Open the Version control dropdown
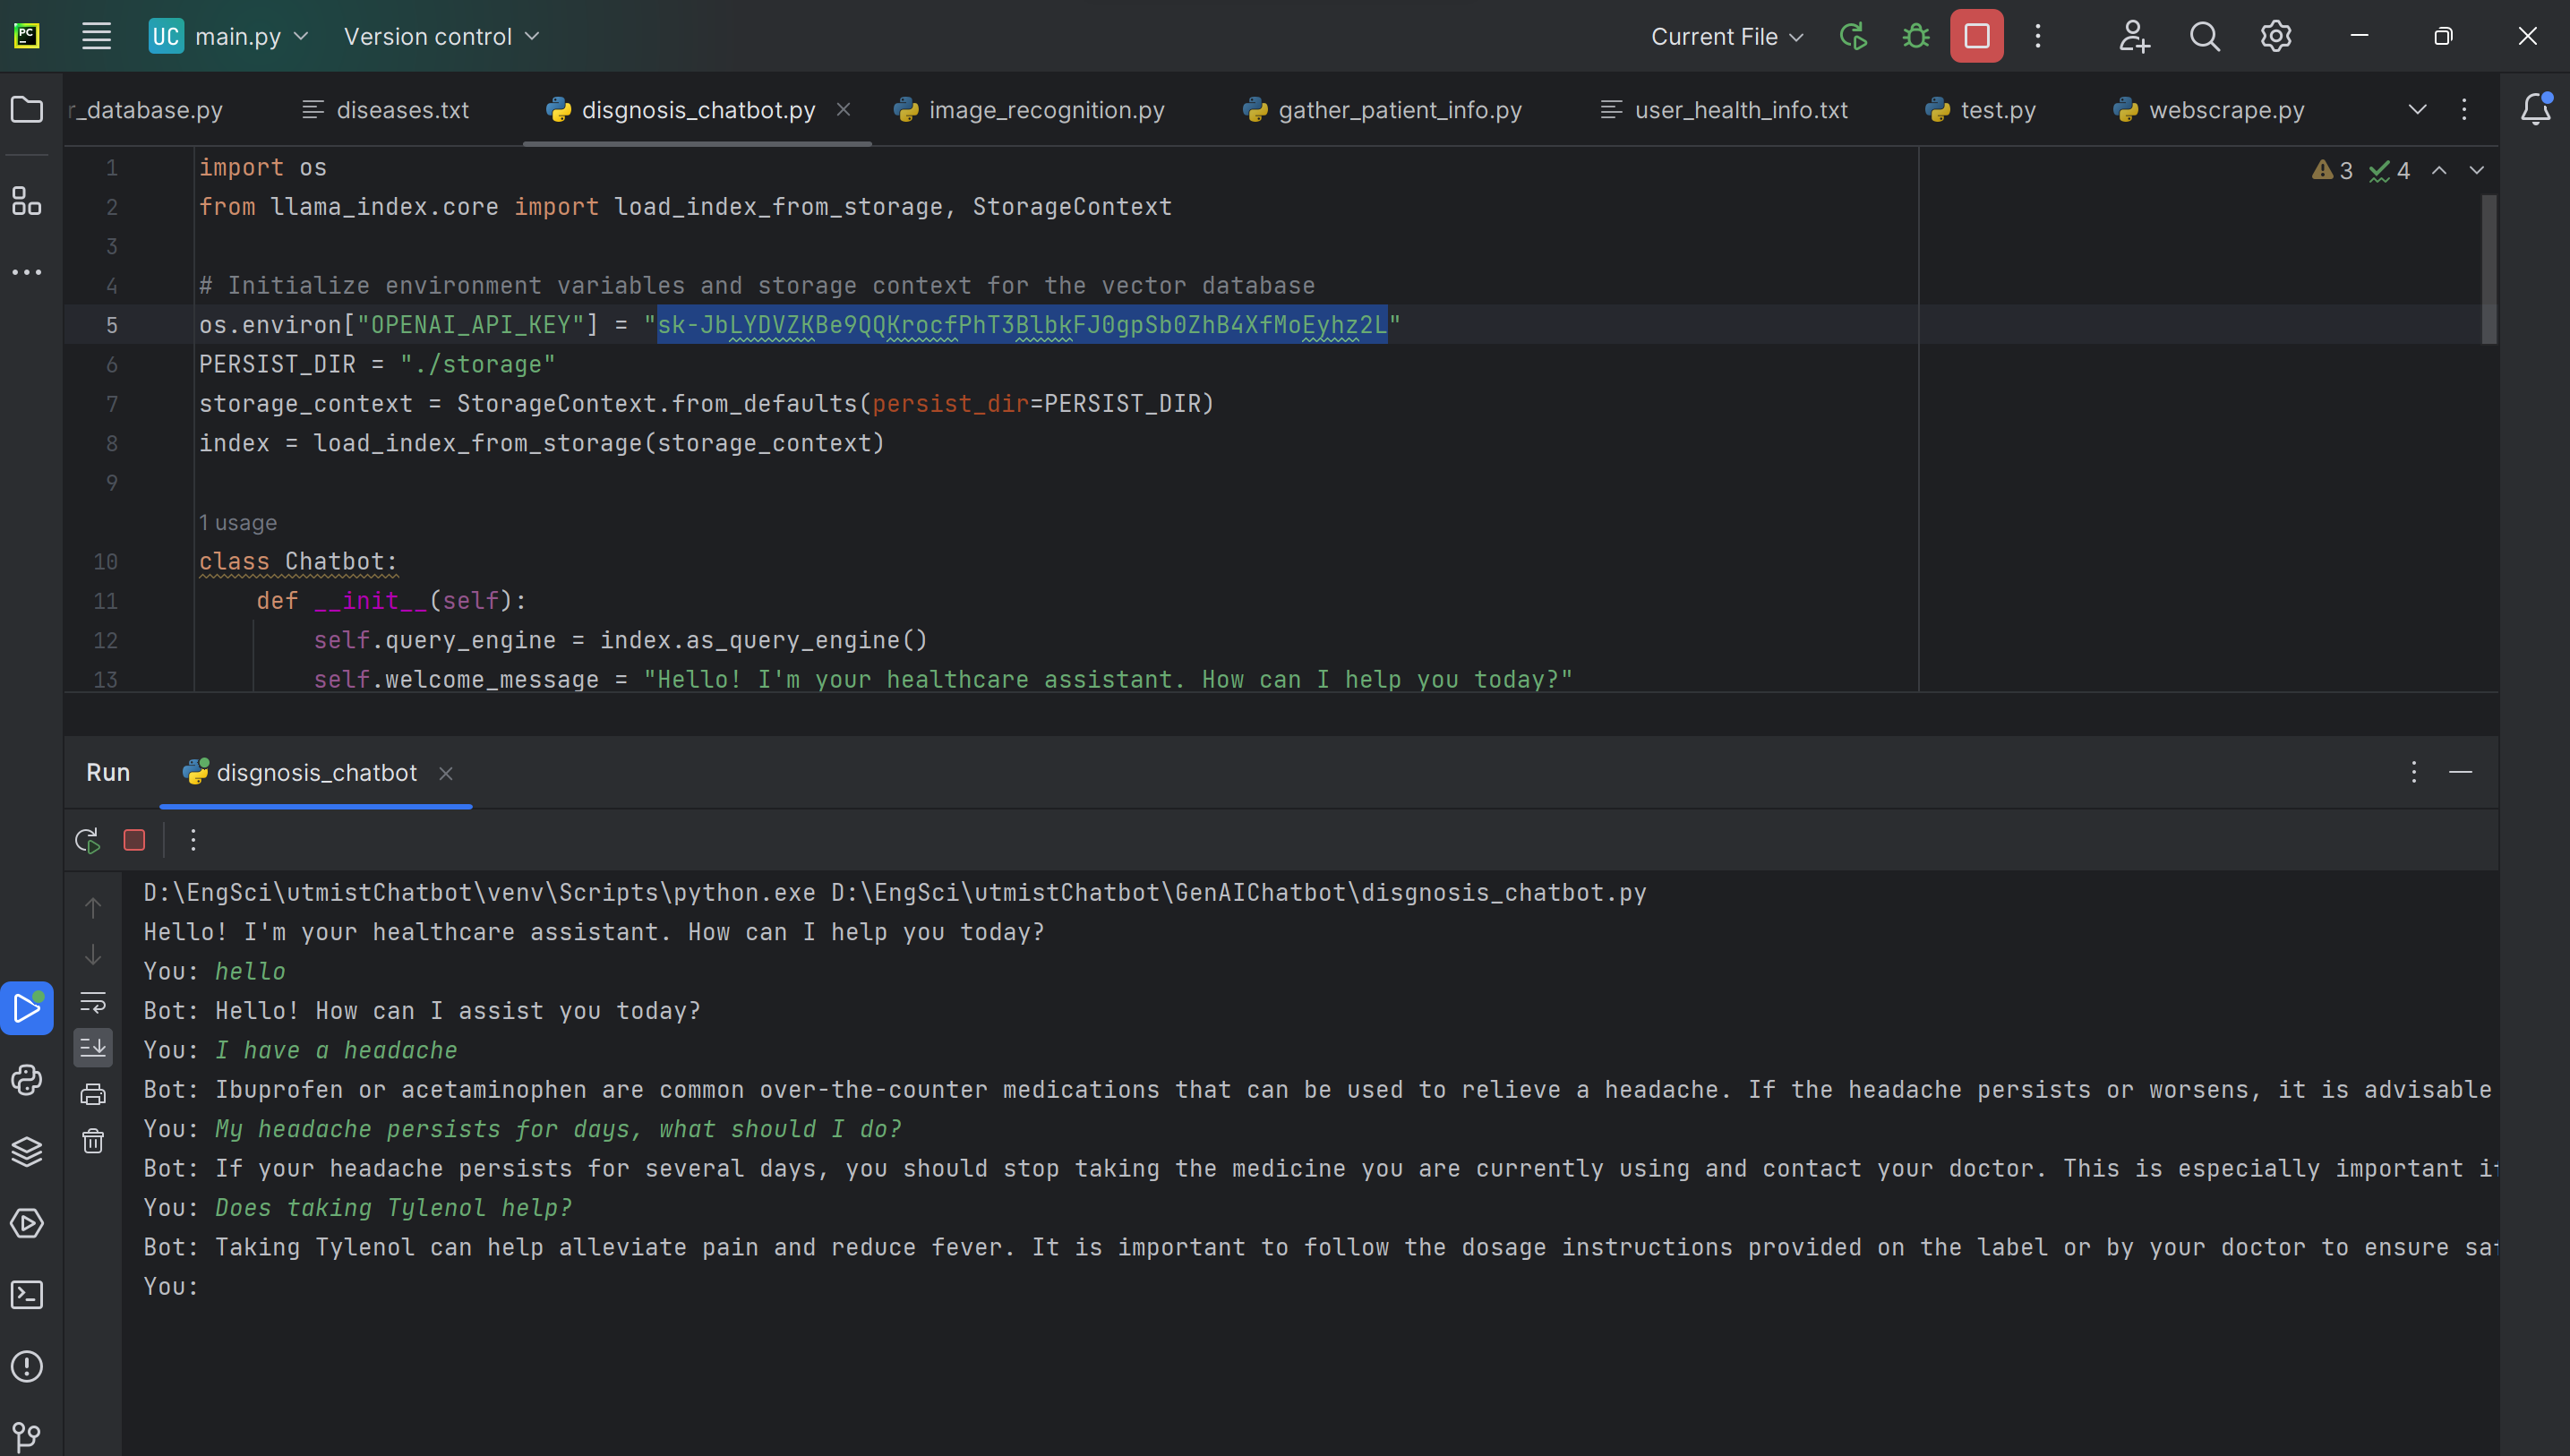Image resolution: width=2570 pixels, height=1456 pixels. click(441, 37)
